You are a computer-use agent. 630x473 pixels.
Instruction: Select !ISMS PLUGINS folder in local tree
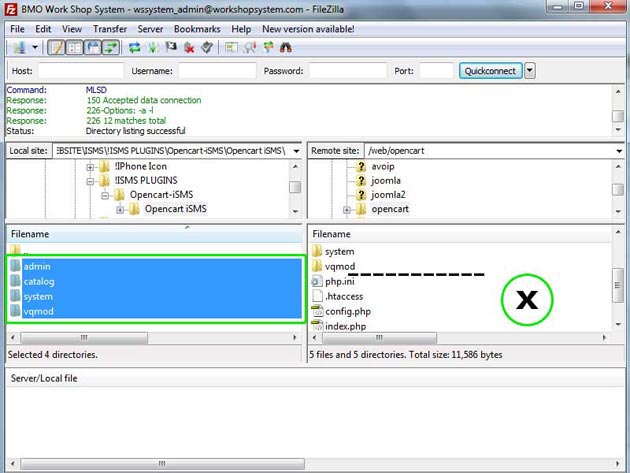(x=146, y=180)
